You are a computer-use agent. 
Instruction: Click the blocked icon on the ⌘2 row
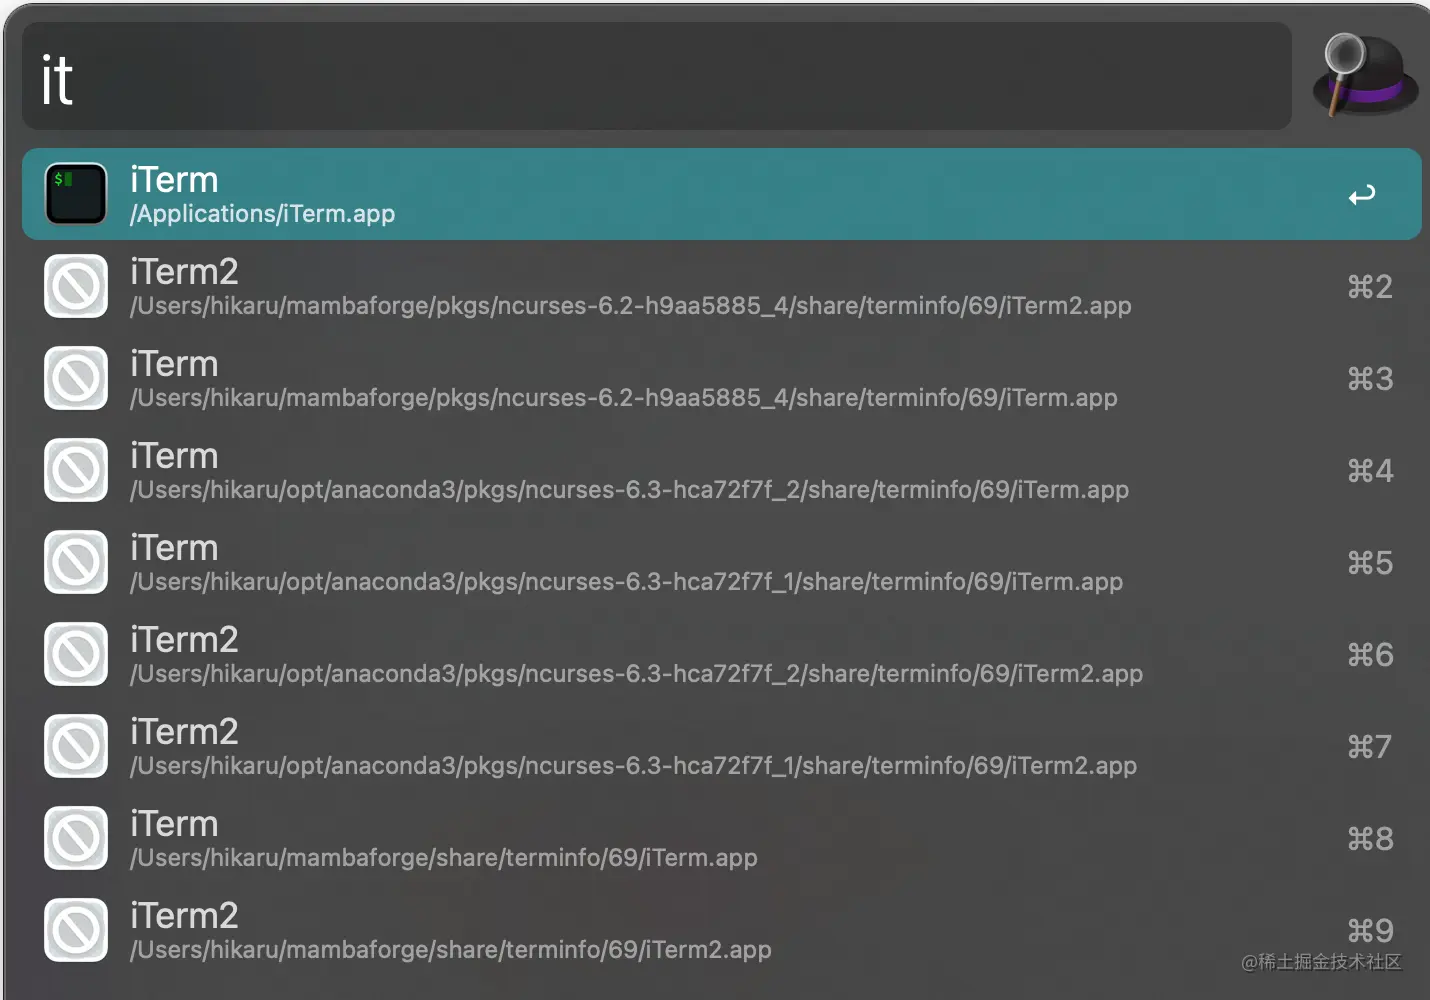(x=76, y=286)
